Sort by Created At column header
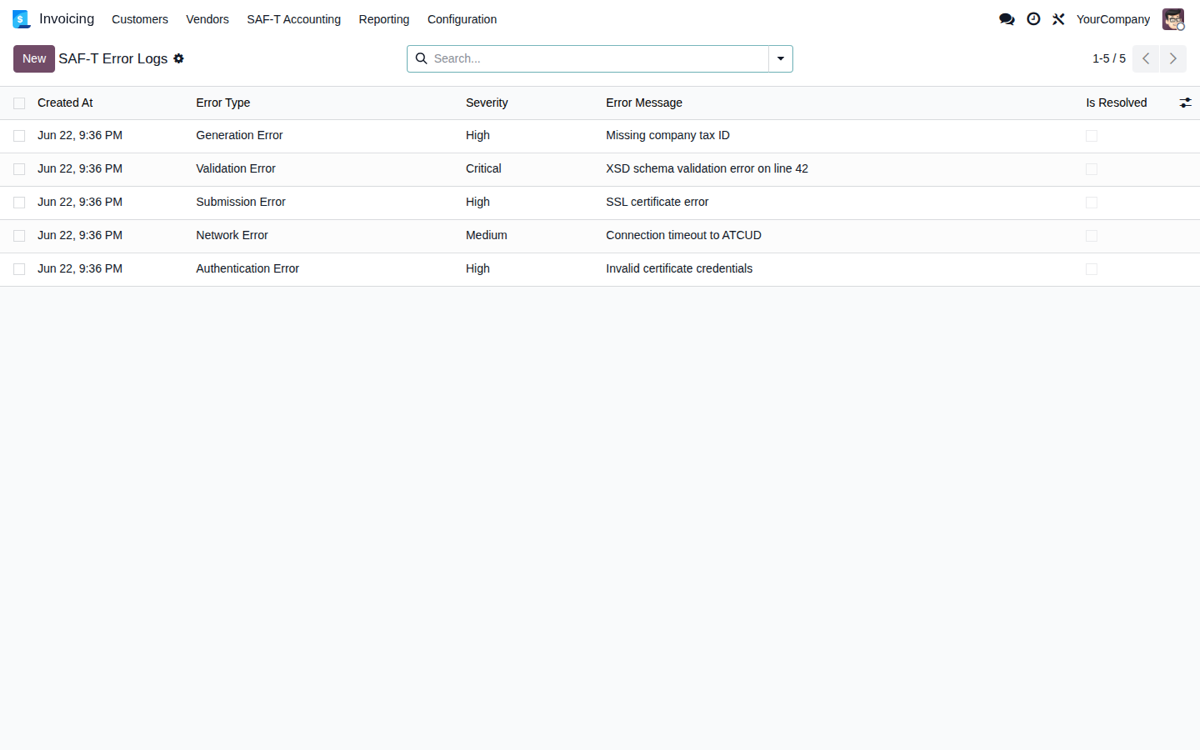Viewport: 1200px width, 750px height. click(65, 103)
